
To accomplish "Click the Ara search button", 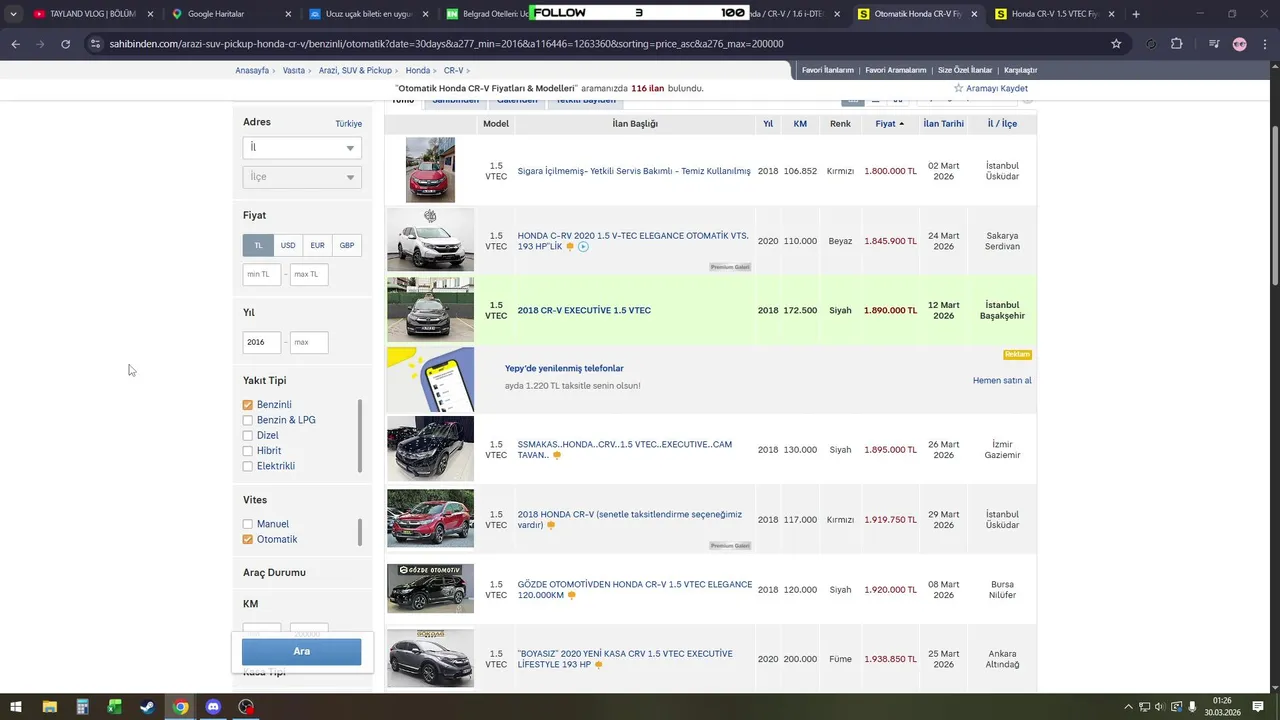I will pyautogui.click(x=301, y=652).
